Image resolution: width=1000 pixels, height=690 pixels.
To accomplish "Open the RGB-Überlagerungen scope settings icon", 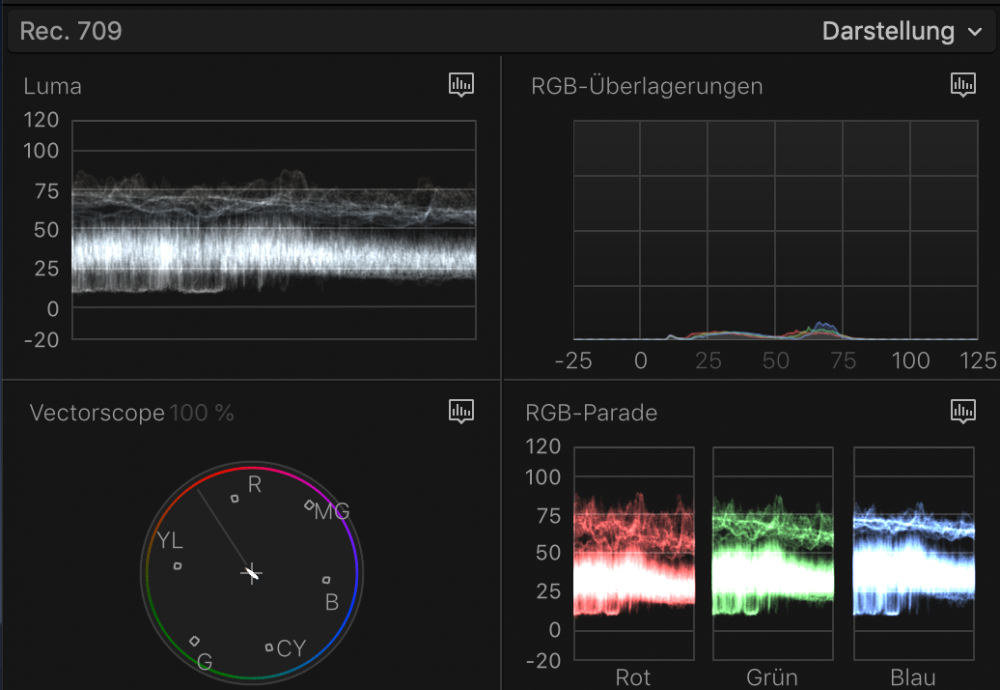I will click(962, 85).
